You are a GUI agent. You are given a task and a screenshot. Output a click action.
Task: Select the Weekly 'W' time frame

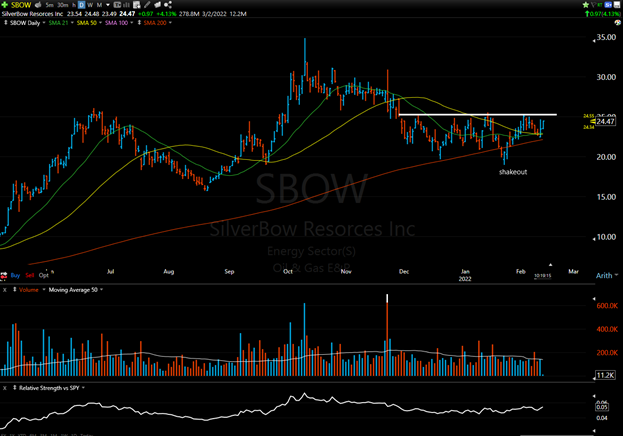(90, 5)
